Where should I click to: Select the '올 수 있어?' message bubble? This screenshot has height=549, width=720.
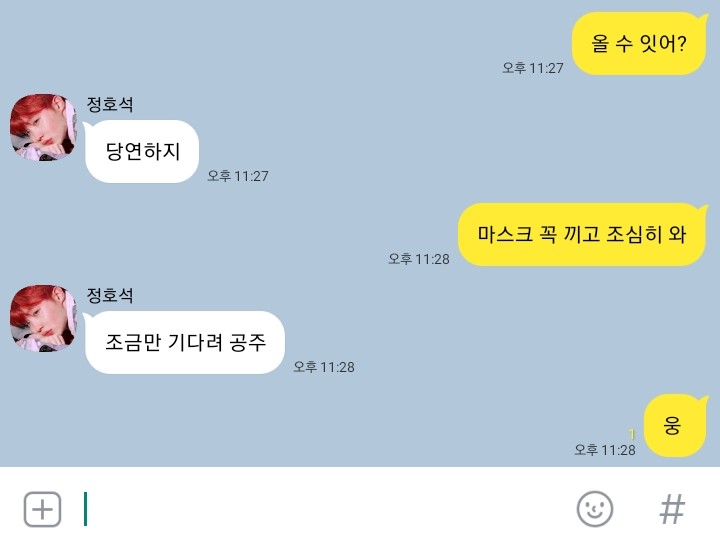[639, 44]
